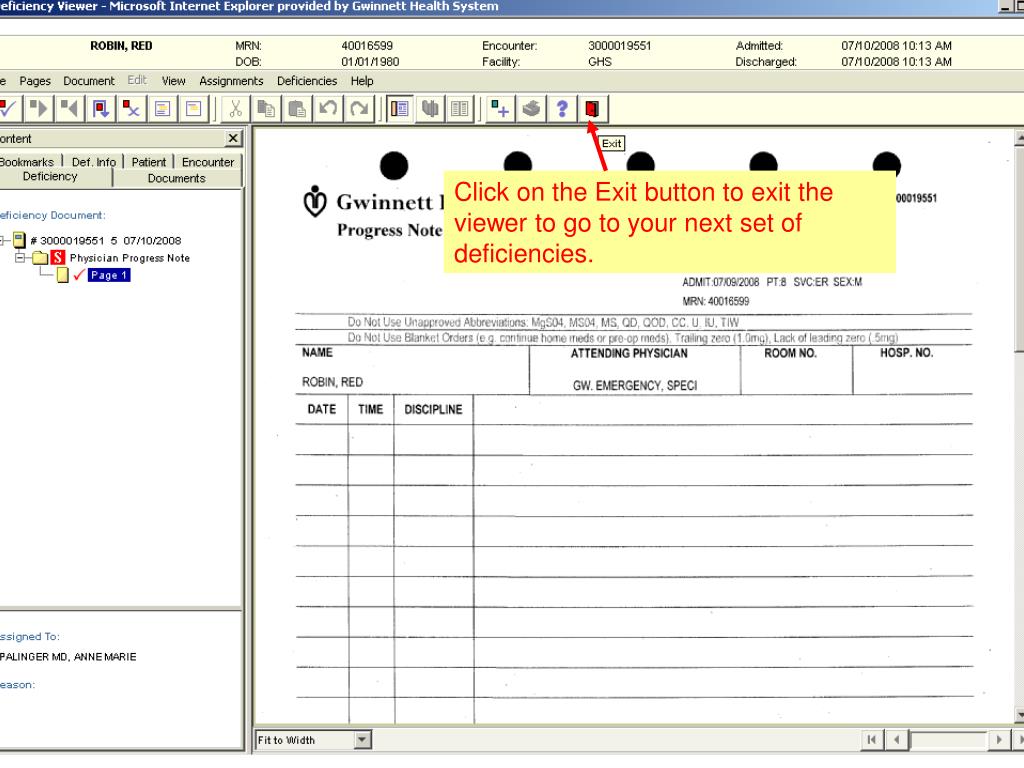Toggle the content panel view icon
This screenshot has height=768, width=1024.
[399, 108]
